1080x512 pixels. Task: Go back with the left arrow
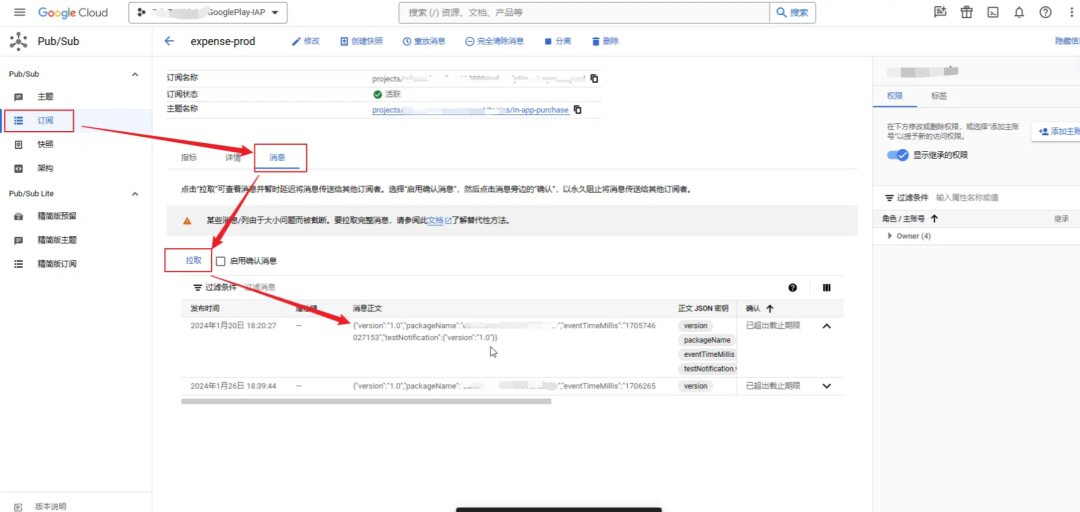pos(169,41)
